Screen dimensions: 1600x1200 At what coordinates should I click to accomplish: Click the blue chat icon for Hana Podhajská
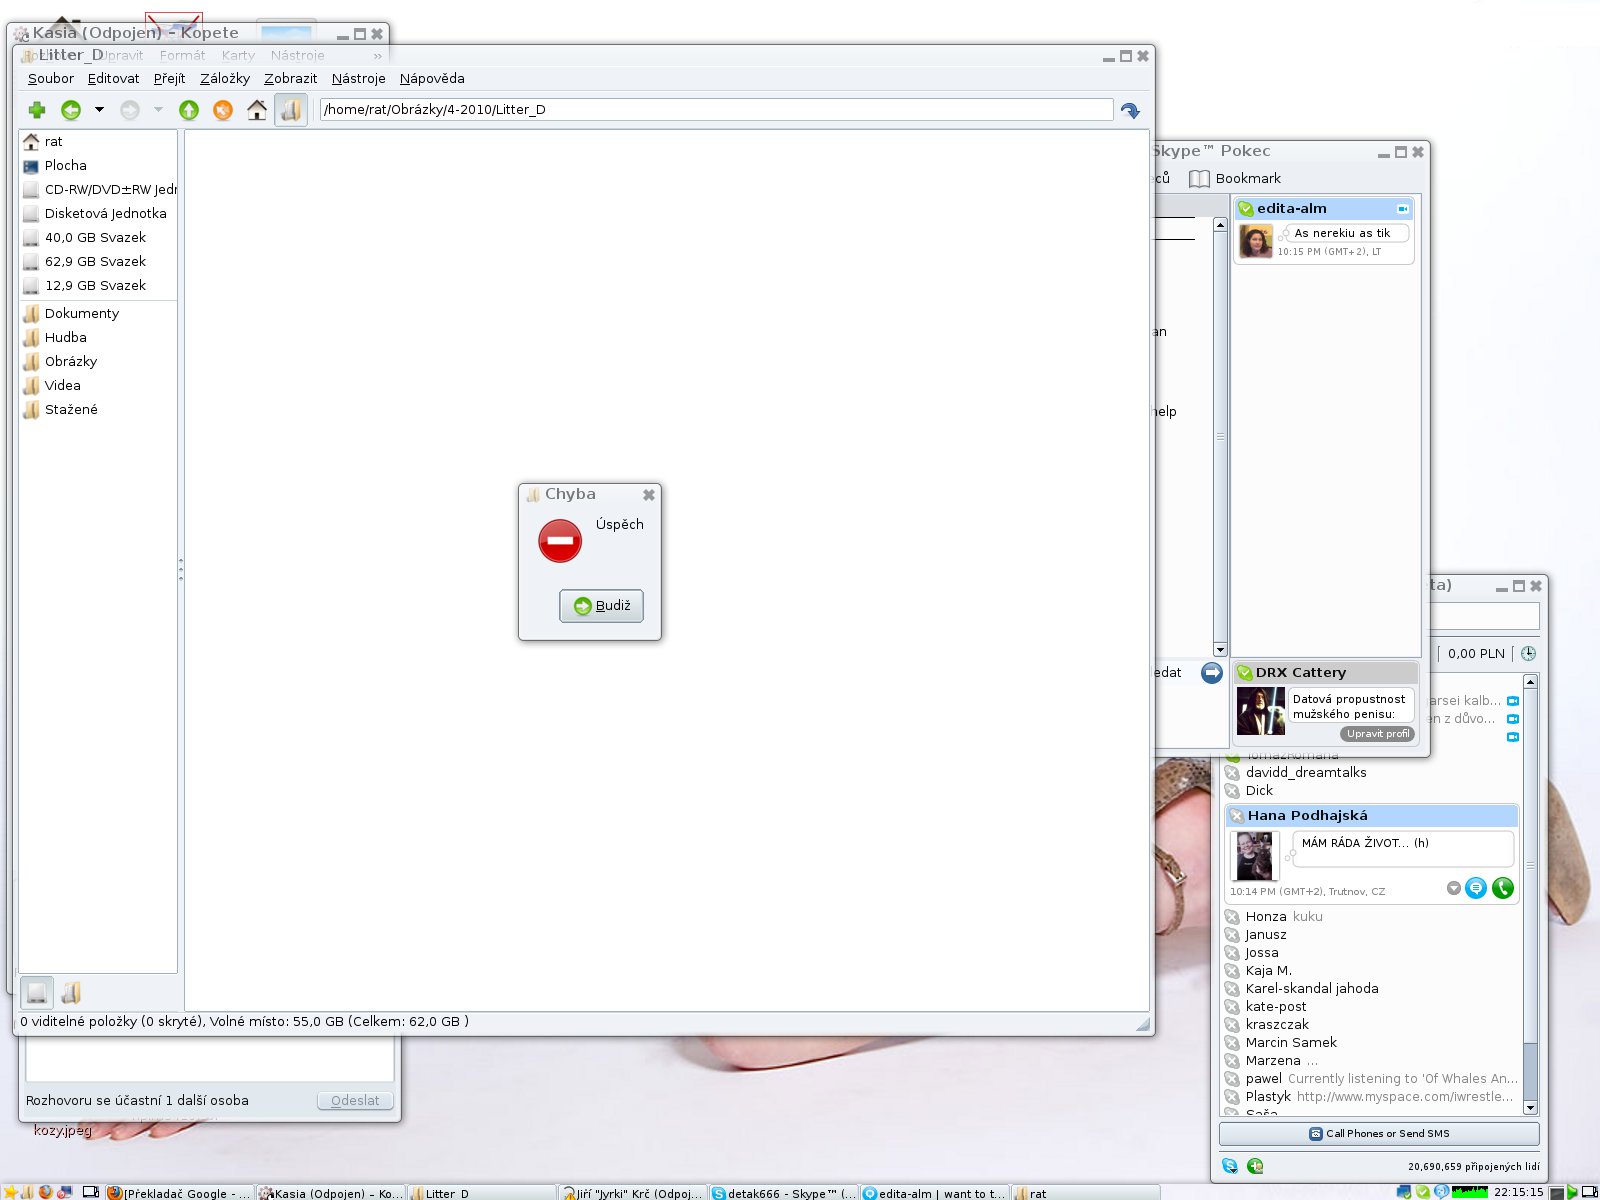[1476, 888]
